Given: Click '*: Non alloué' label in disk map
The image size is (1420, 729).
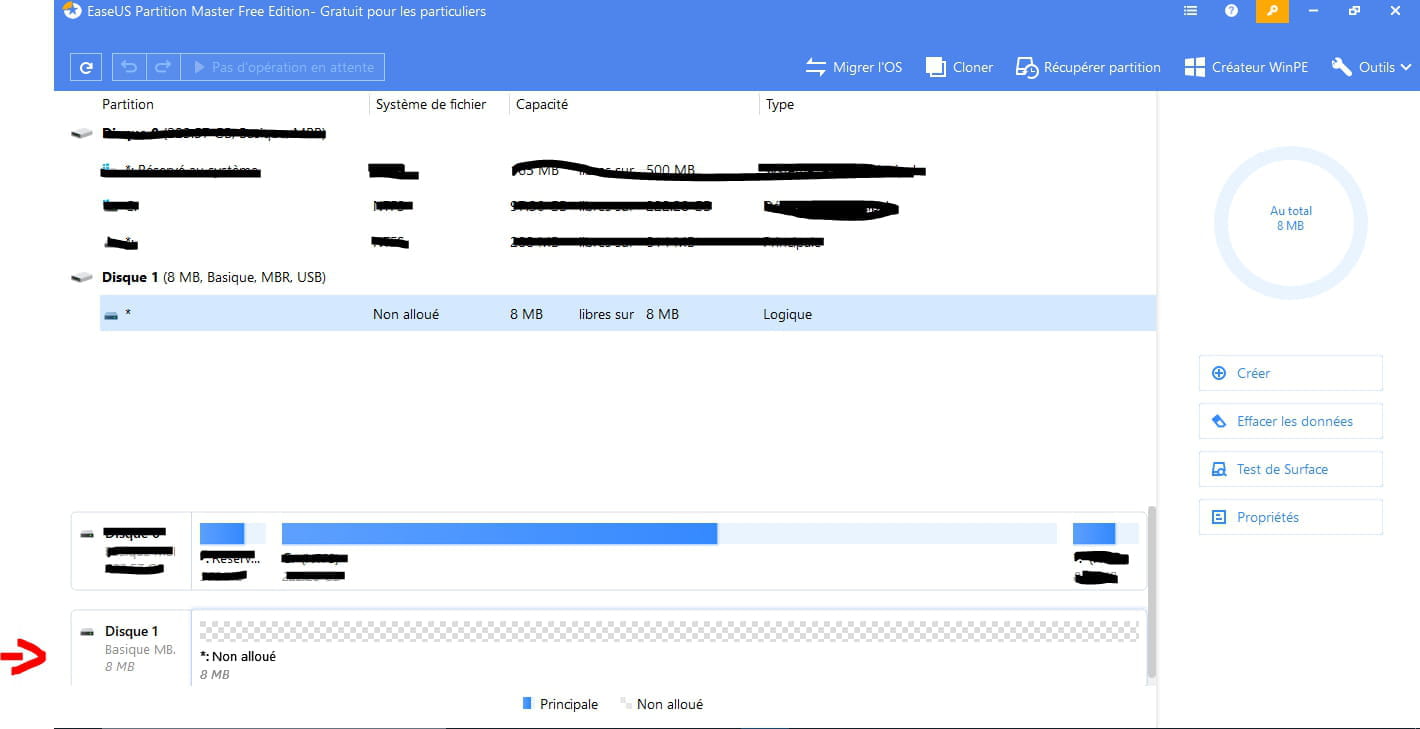Looking at the screenshot, I should (238, 657).
